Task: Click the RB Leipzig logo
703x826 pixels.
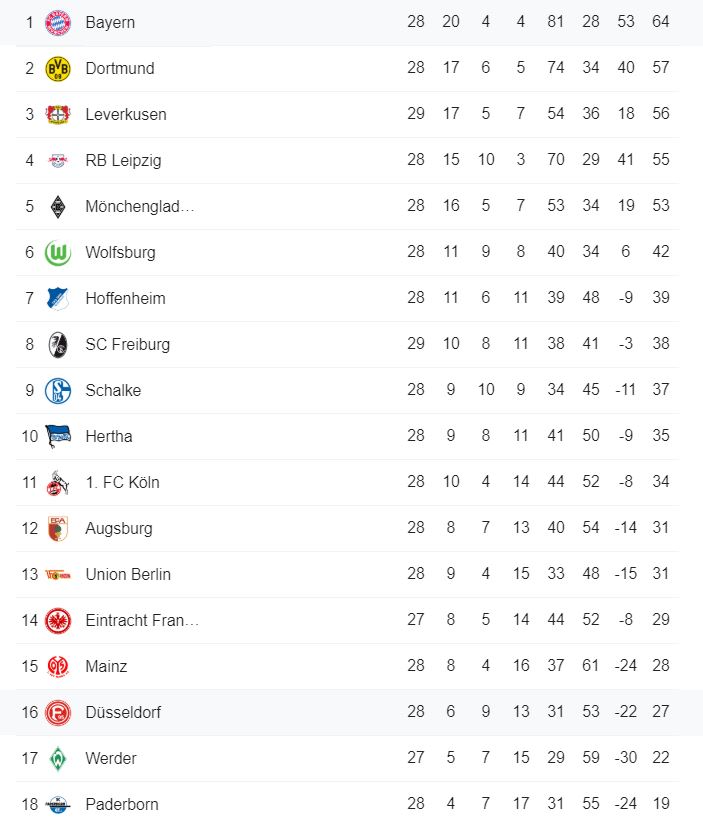Action: 58,160
